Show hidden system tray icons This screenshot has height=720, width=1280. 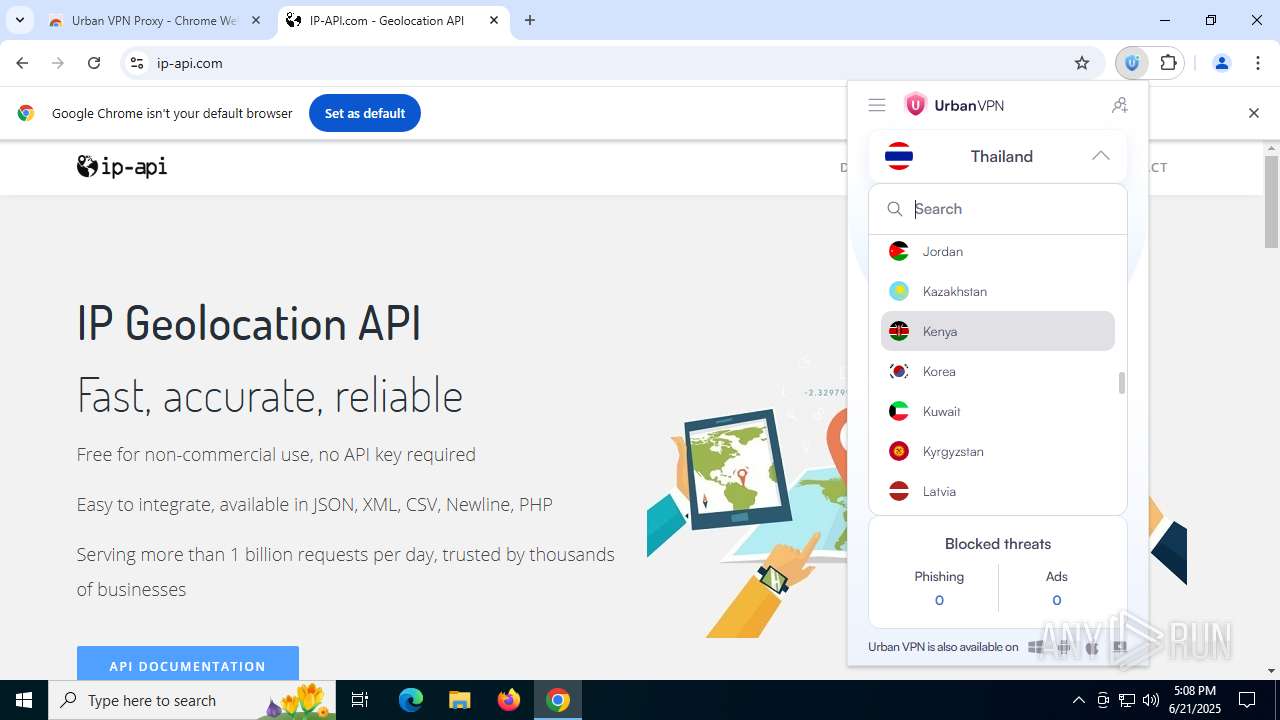click(1078, 700)
